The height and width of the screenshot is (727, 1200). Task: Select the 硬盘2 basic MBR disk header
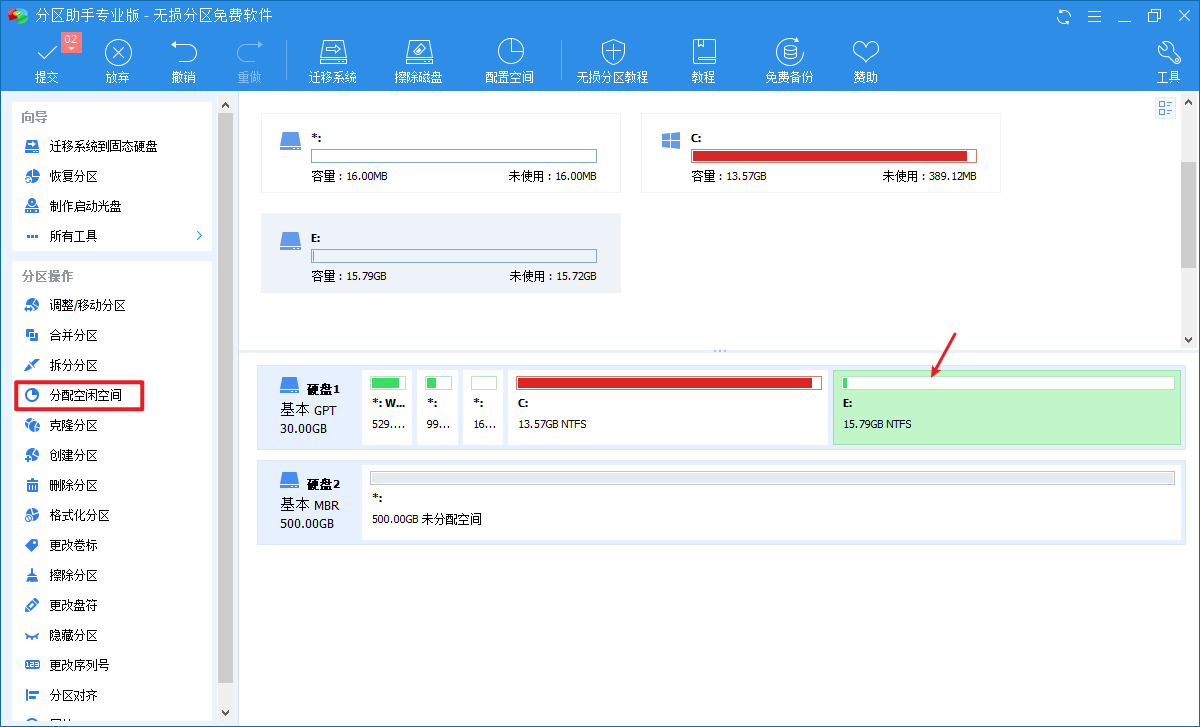click(x=309, y=502)
